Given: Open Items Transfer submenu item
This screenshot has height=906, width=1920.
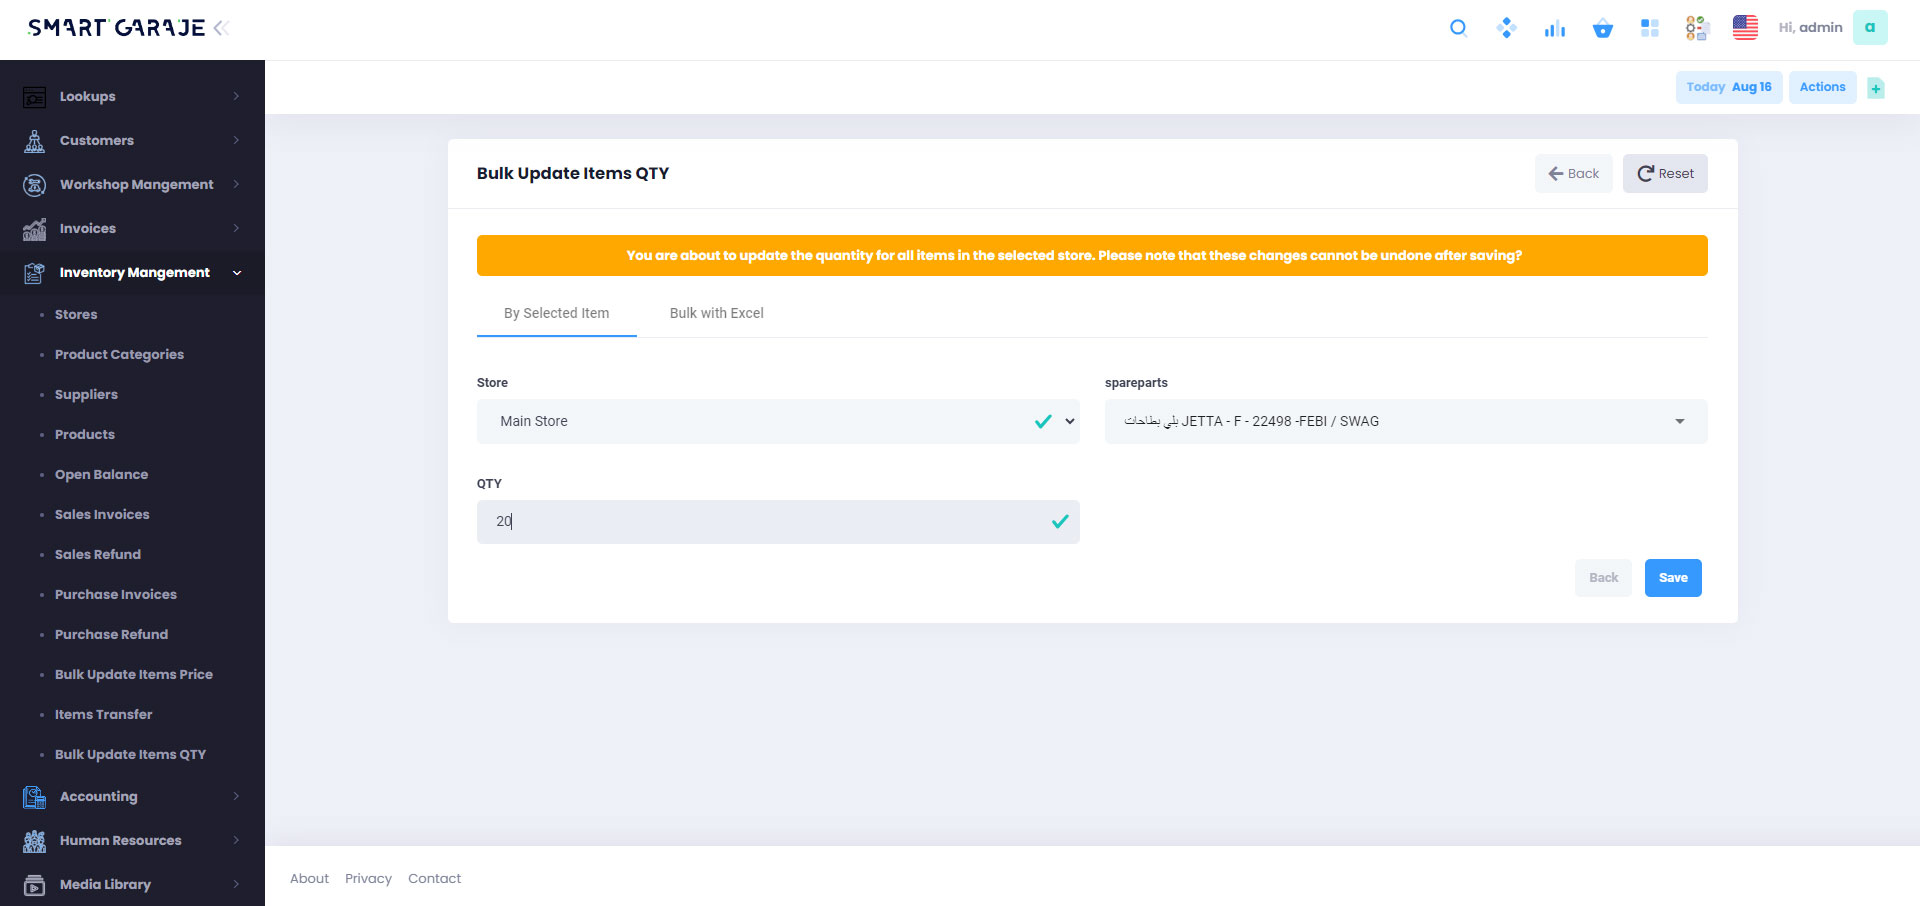Looking at the screenshot, I should [x=104, y=714].
